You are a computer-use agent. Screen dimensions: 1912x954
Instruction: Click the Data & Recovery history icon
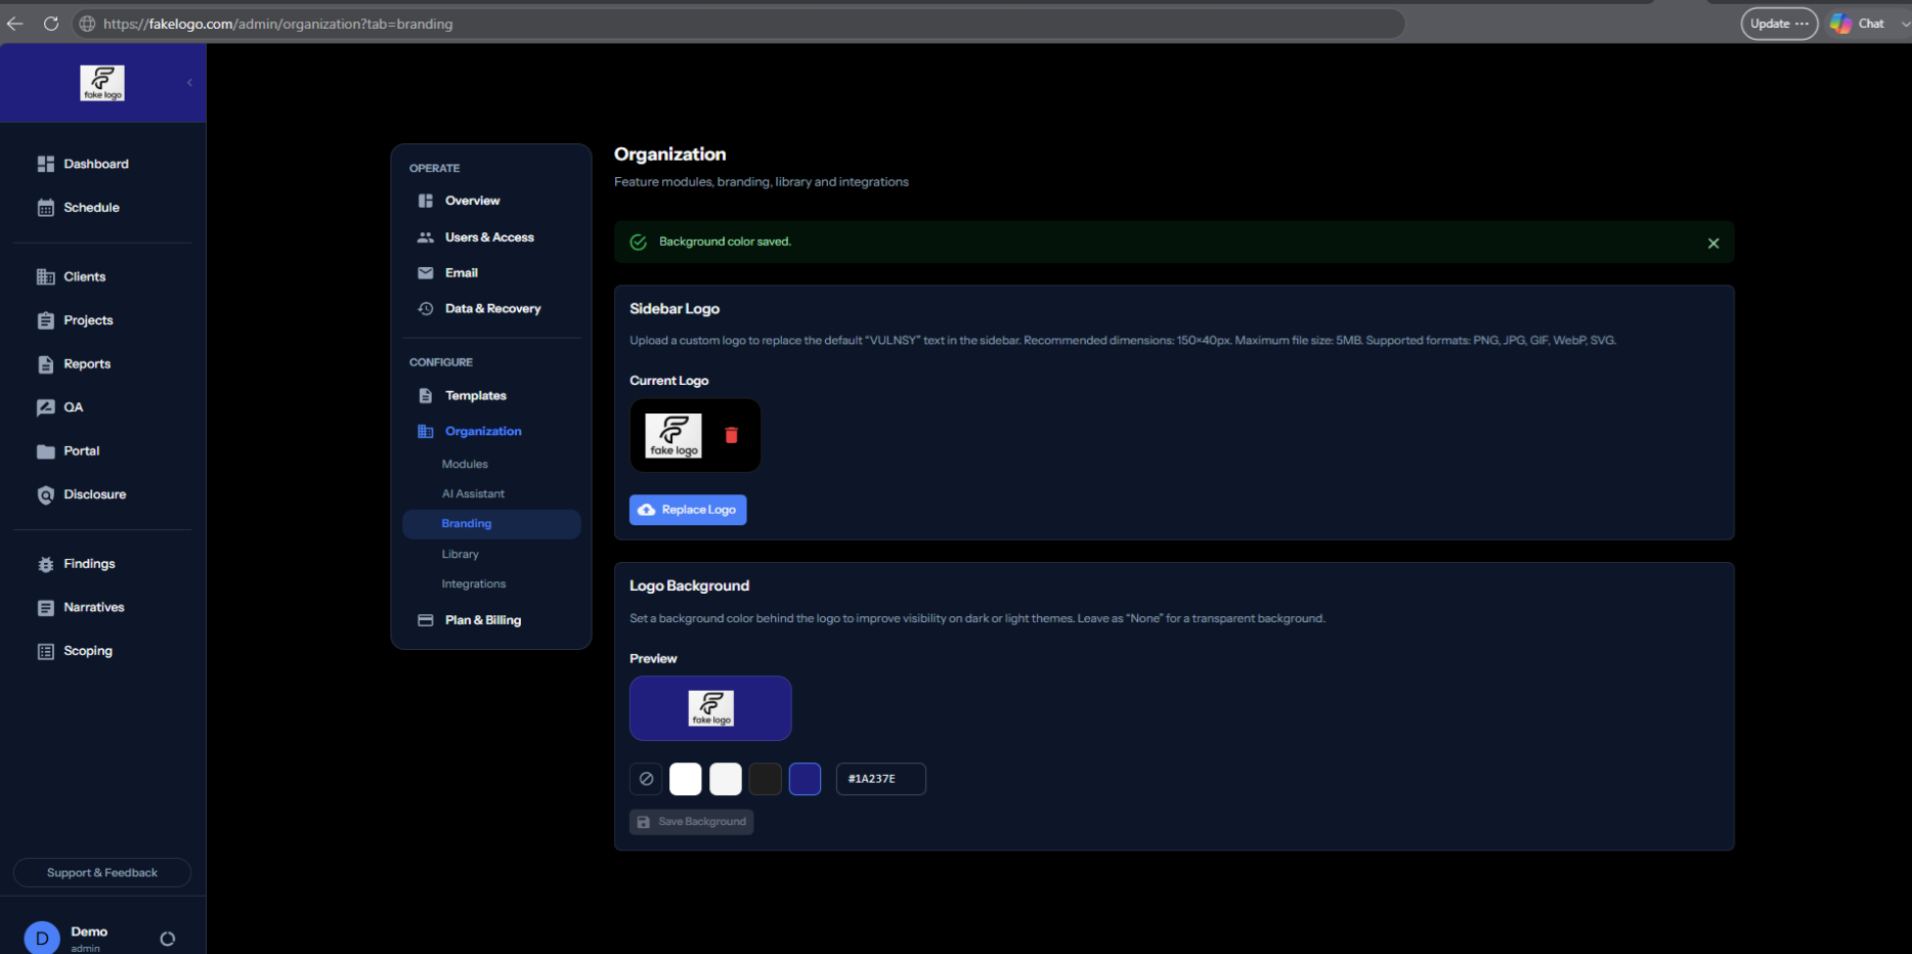[x=425, y=309]
